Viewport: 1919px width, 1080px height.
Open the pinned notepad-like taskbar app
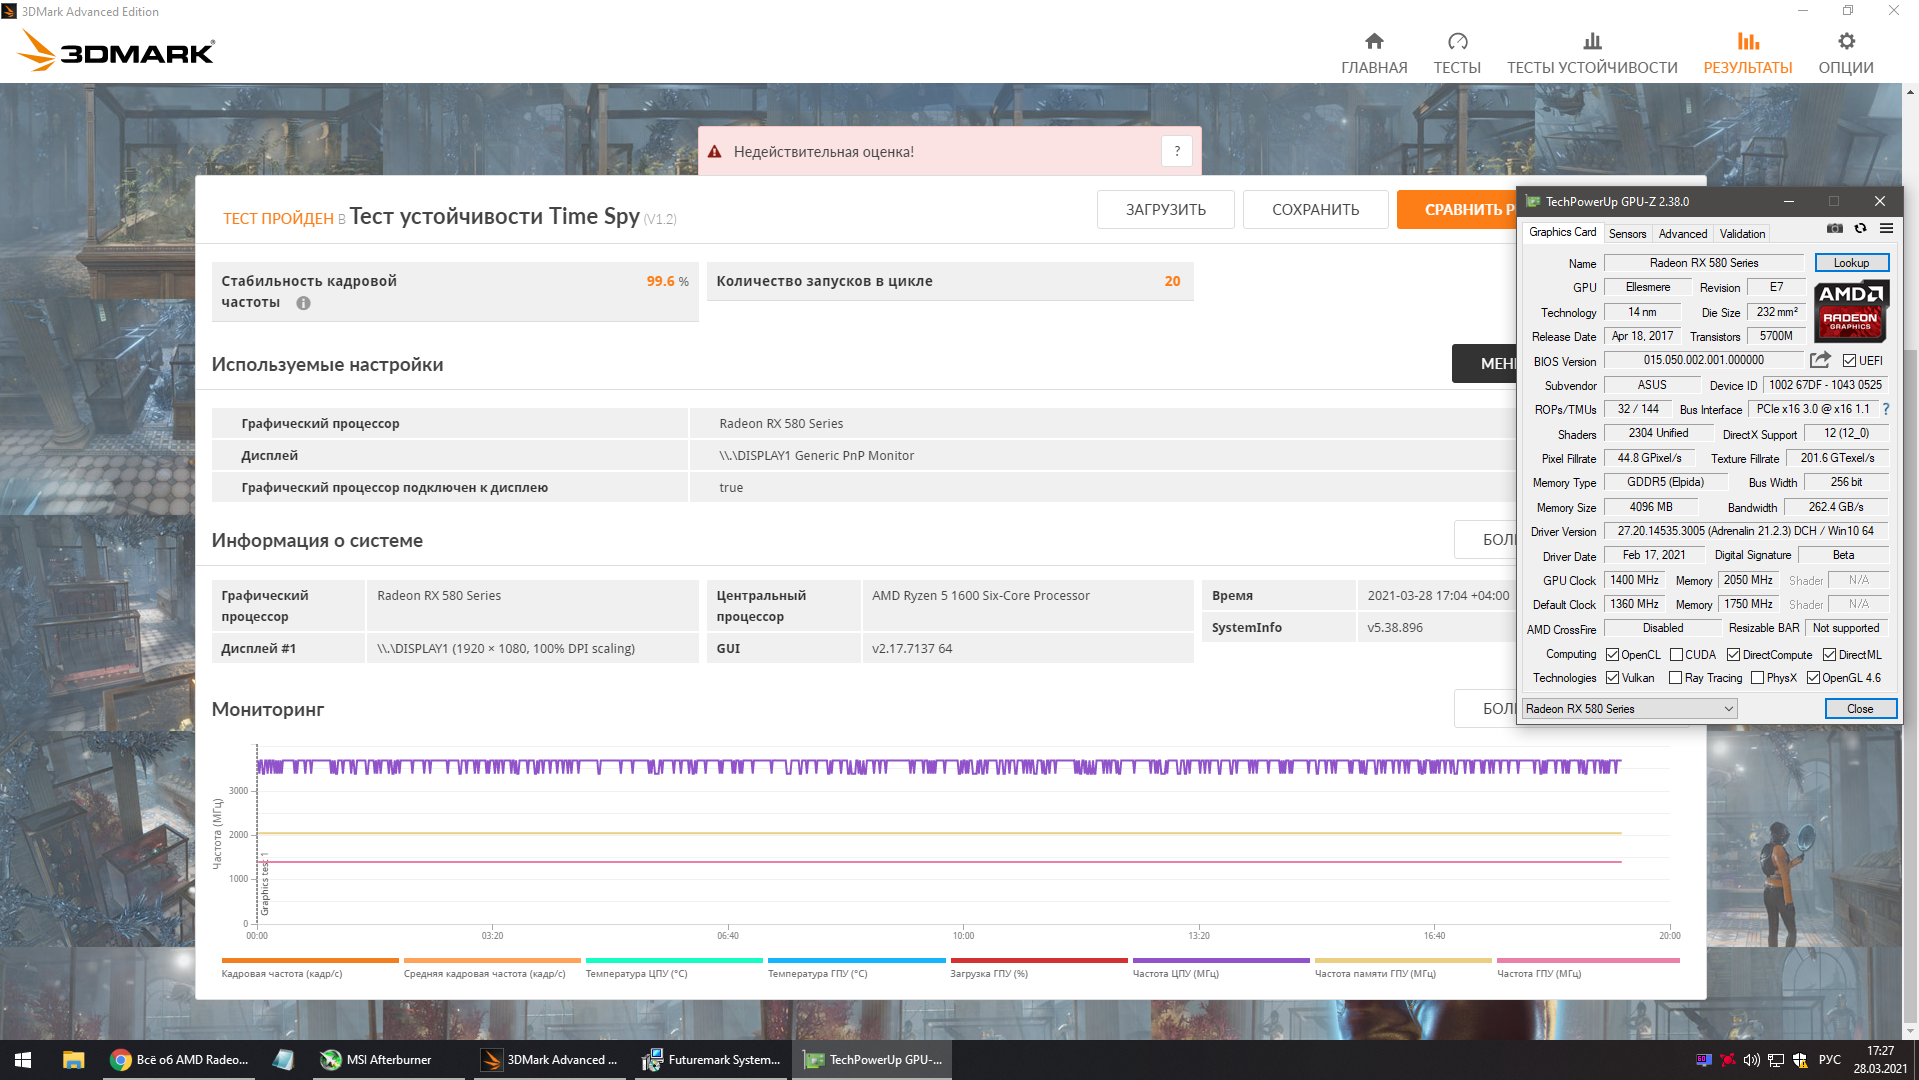click(283, 1060)
